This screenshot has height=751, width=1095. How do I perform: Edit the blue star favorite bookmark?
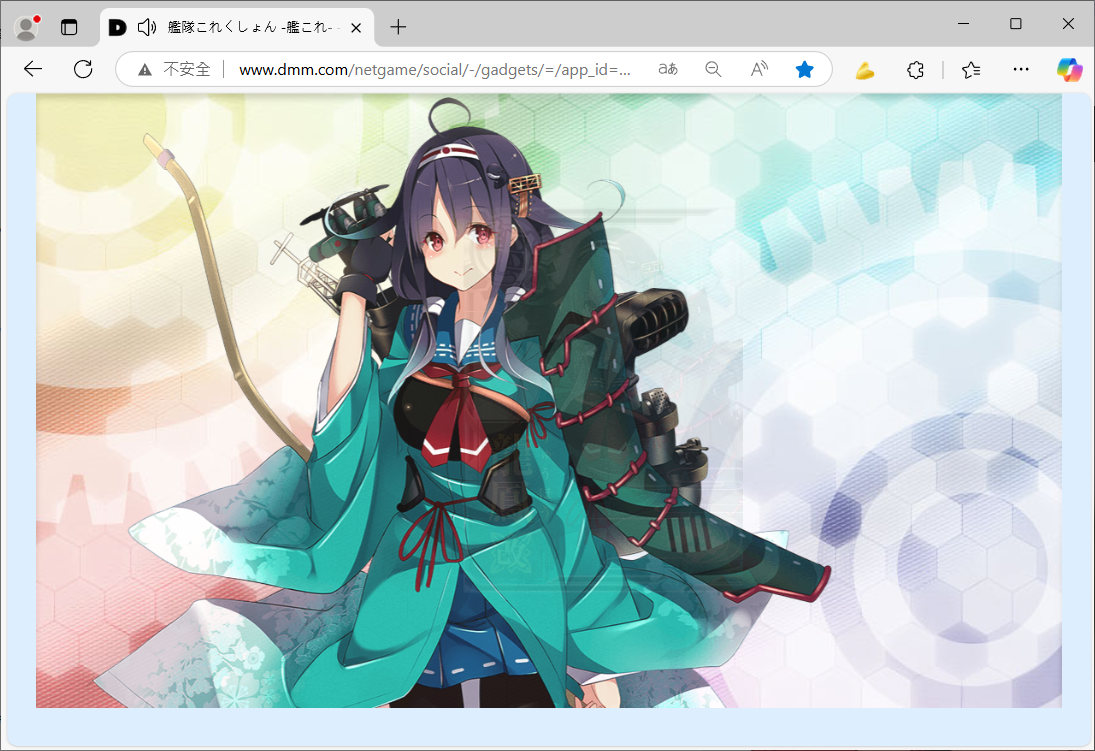tap(804, 69)
